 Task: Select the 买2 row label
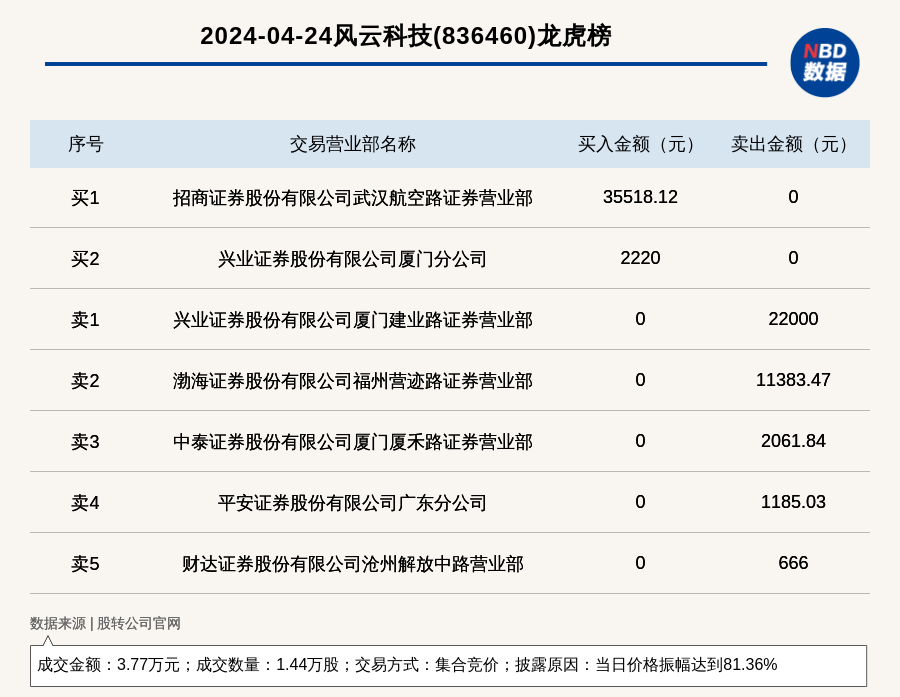coord(85,259)
